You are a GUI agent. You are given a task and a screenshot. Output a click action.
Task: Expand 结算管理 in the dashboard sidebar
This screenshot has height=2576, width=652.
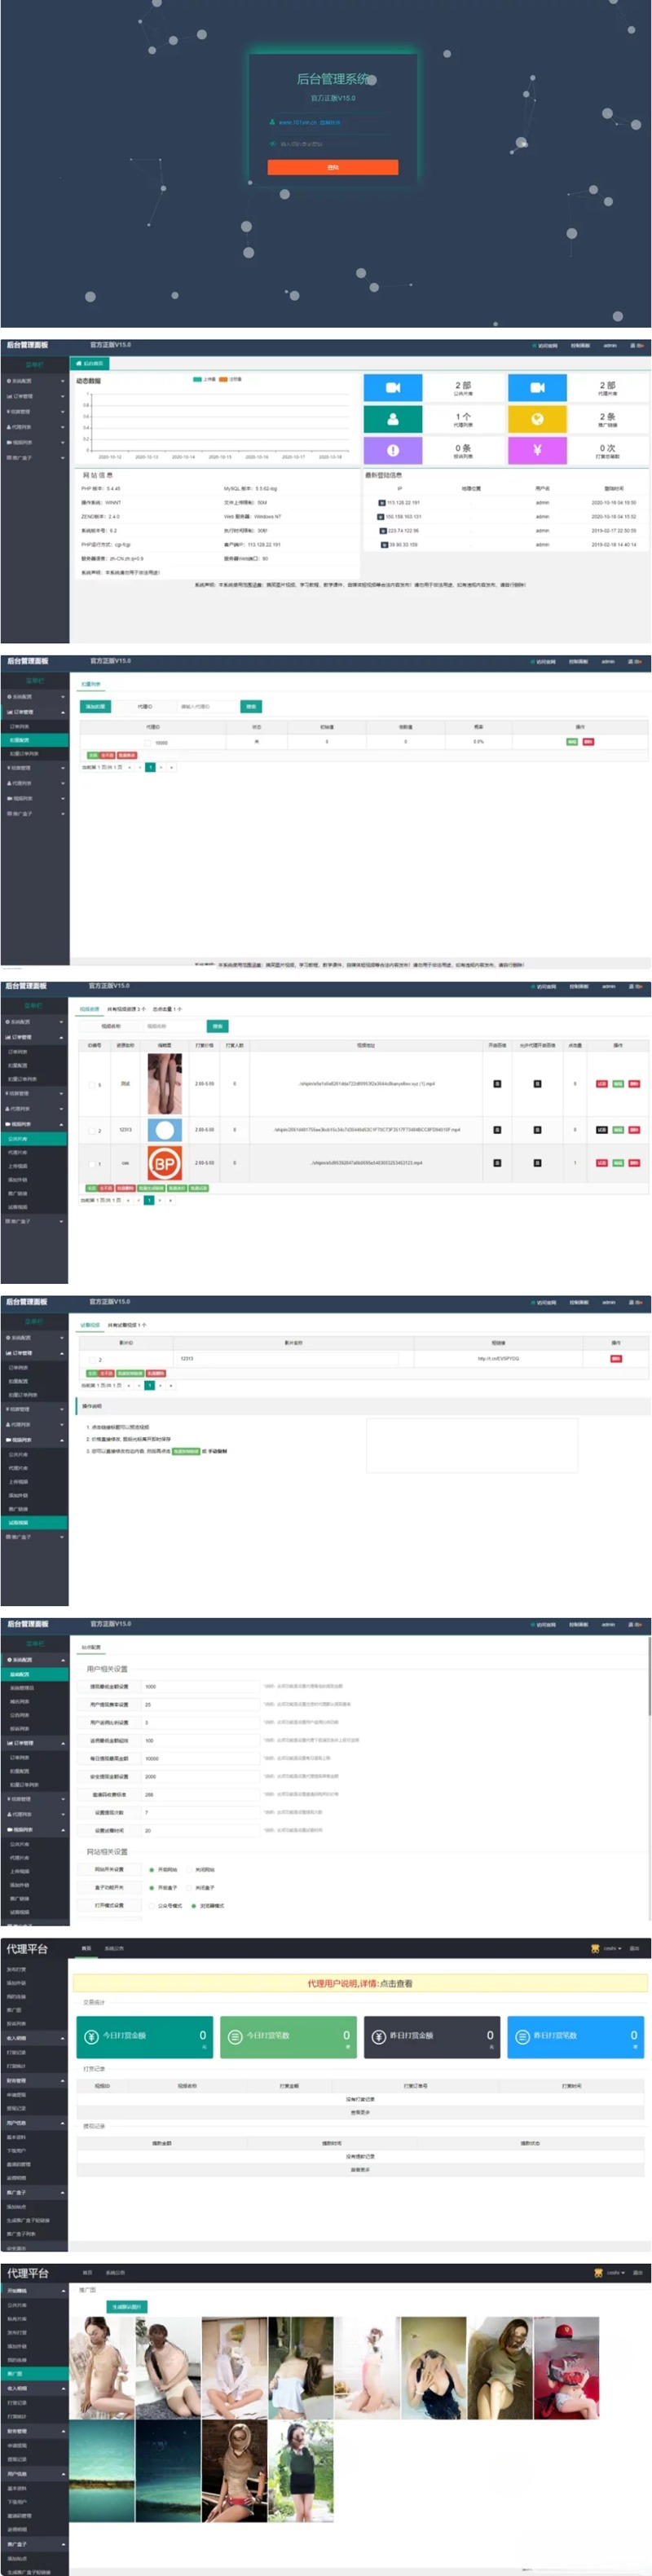click(x=34, y=411)
